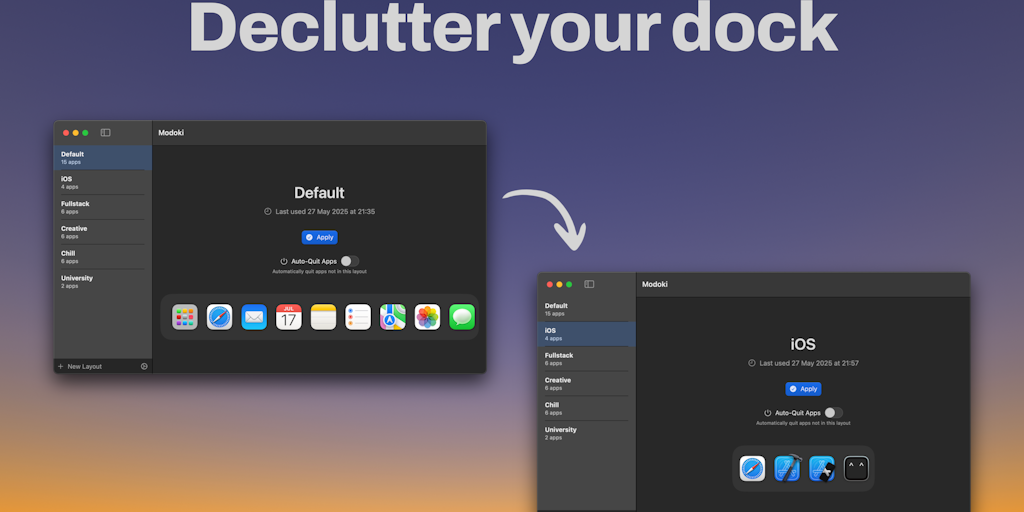Viewport: 1024px width, 512px height.
Task: Click 'Last used 27 May 2025 at 21:57' text
Action: click(809, 363)
